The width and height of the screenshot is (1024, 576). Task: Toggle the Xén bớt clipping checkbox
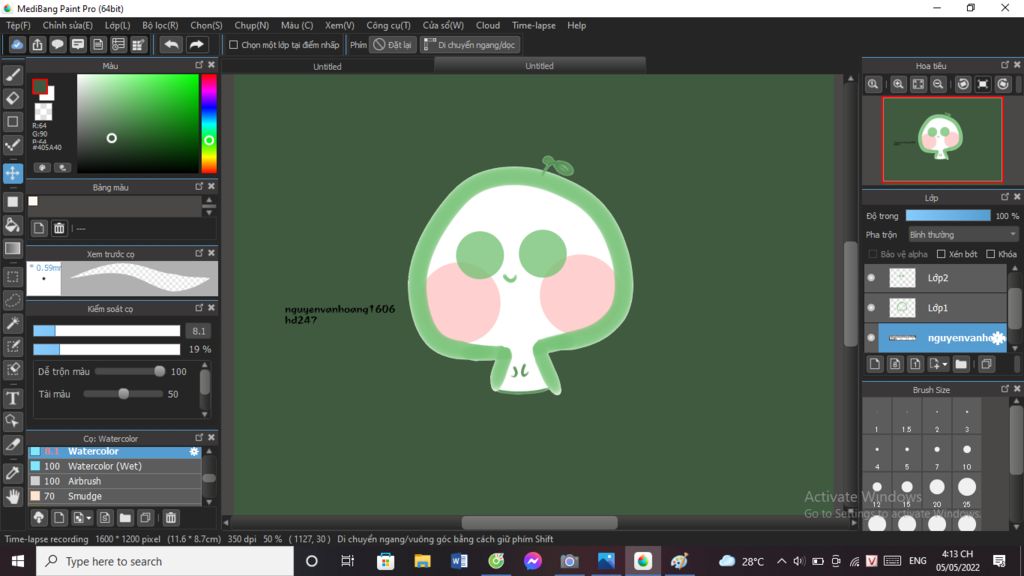[x=941, y=254]
